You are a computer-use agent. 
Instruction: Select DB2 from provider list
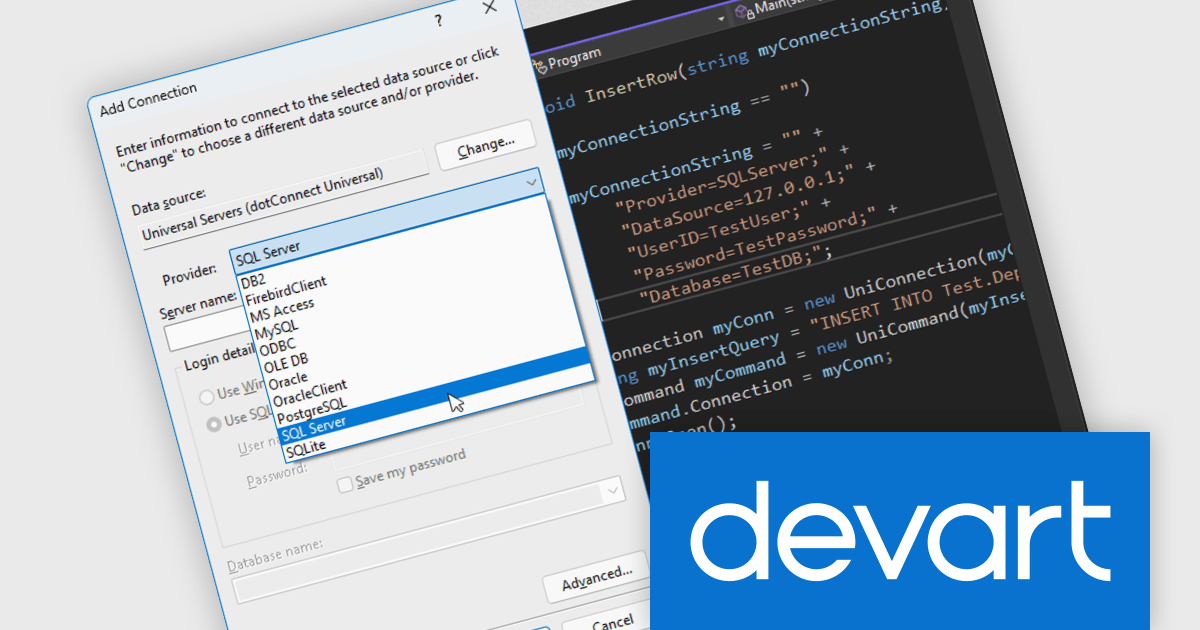pos(254,282)
